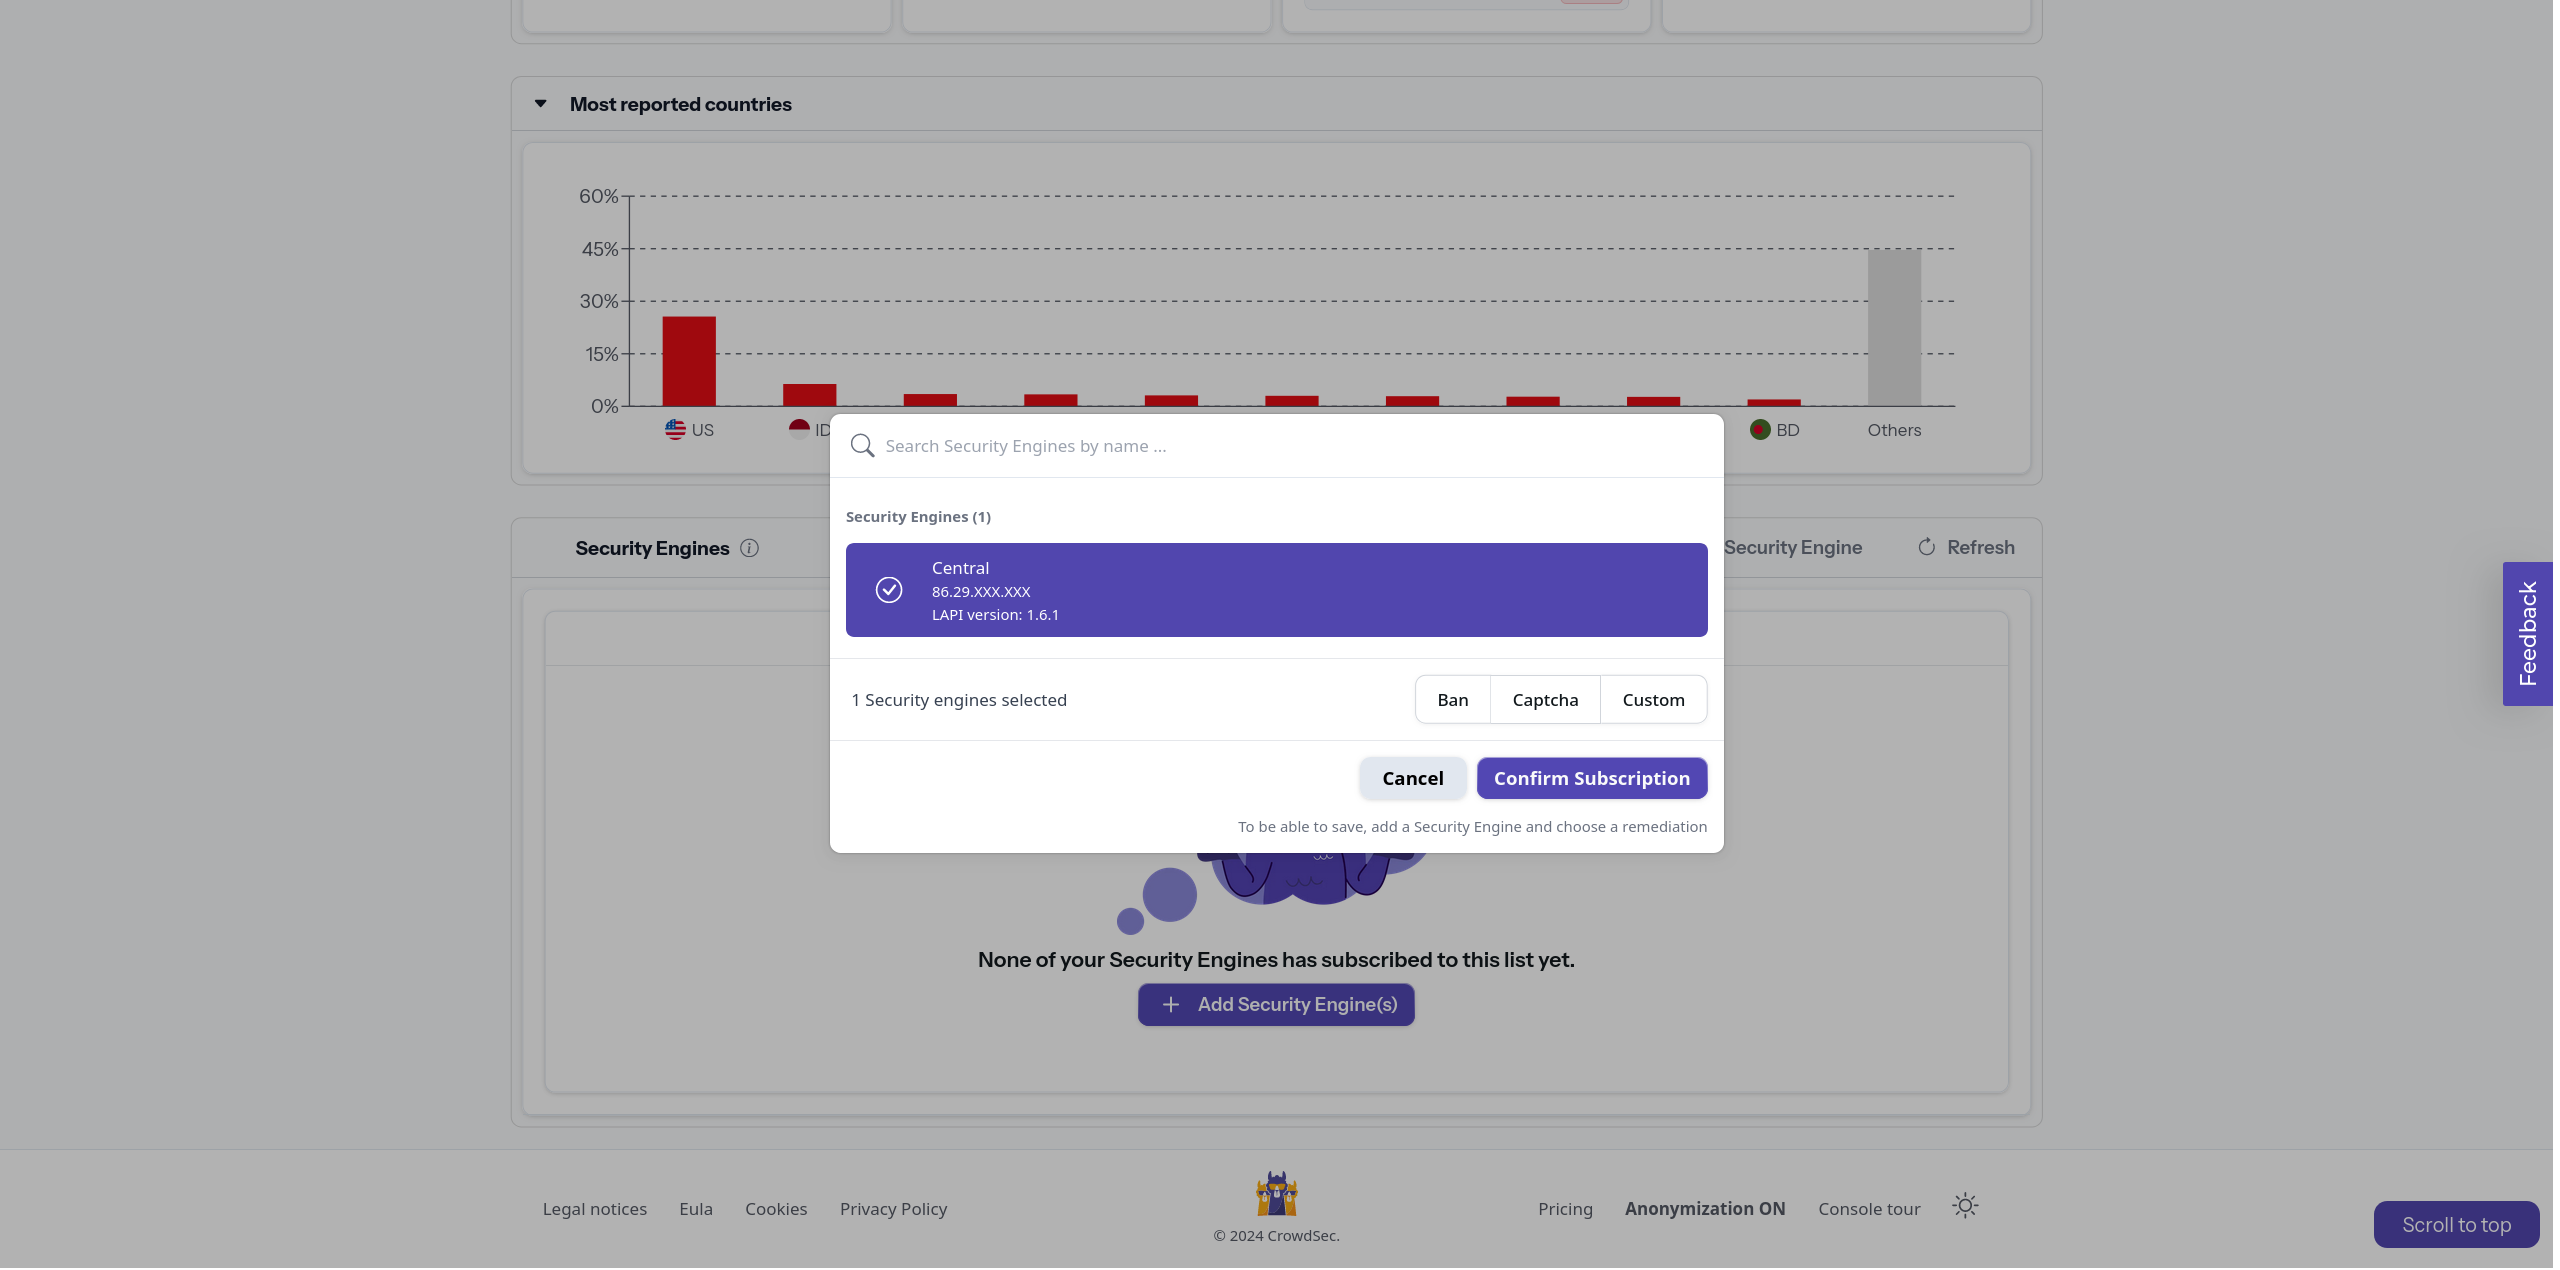2560x1270 pixels.
Task: Toggle Anonymization ON in the footer
Action: [x=1704, y=1206]
